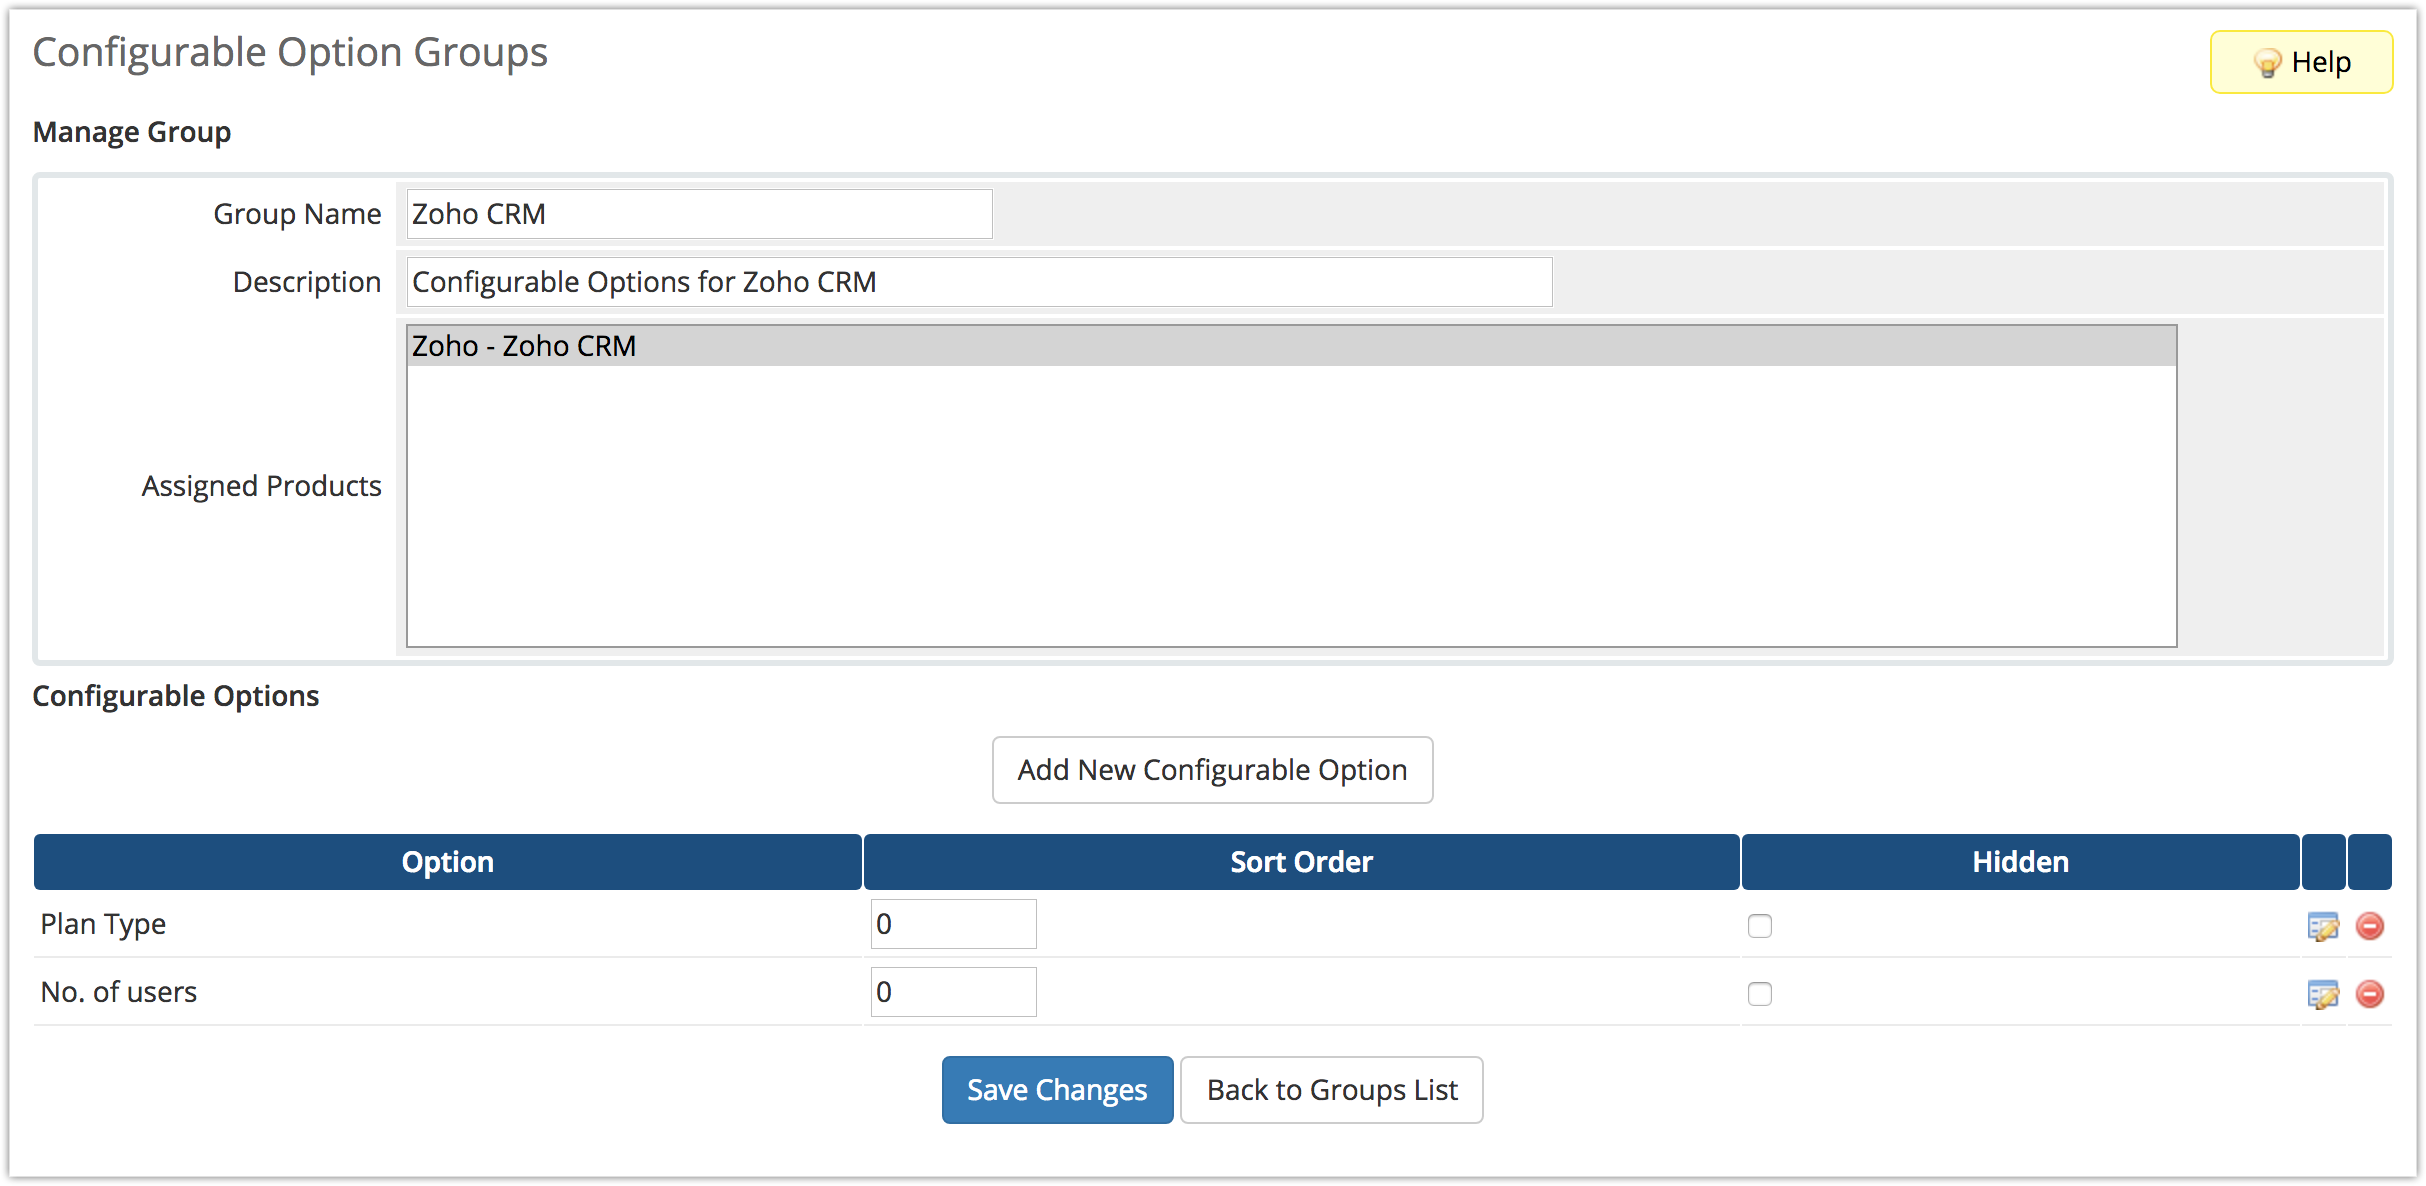This screenshot has width=2426, height=1186.
Task: Click the Description label
Action: tap(307, 282)
